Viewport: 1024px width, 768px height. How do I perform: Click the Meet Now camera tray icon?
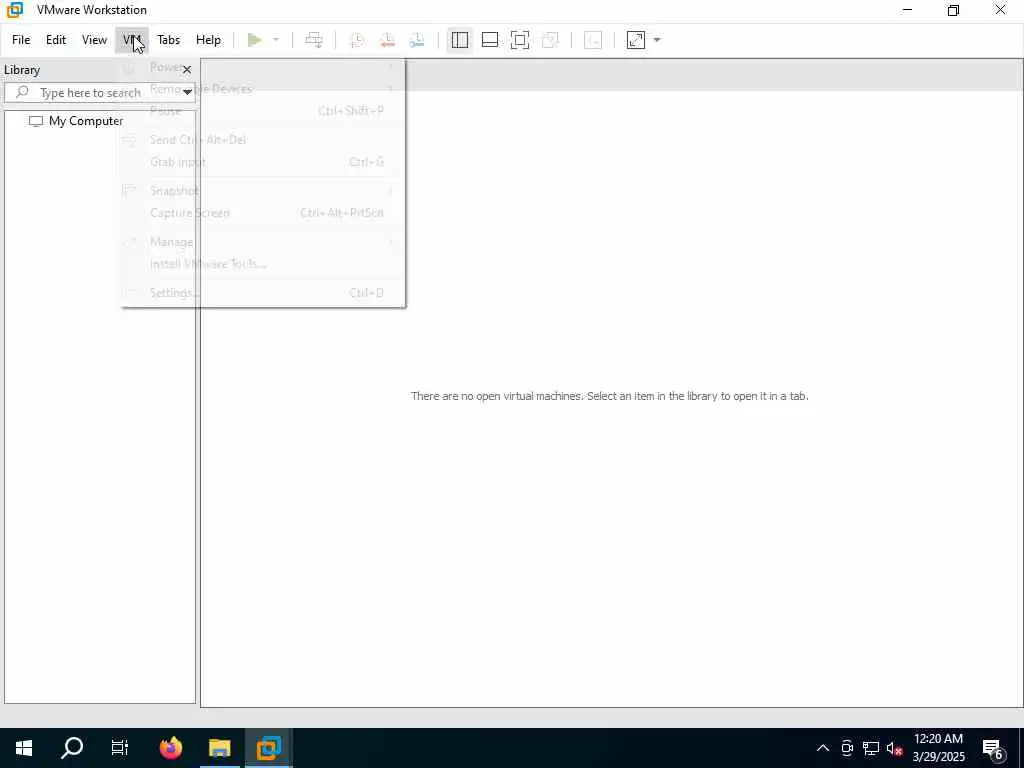[x=847, y=748]
